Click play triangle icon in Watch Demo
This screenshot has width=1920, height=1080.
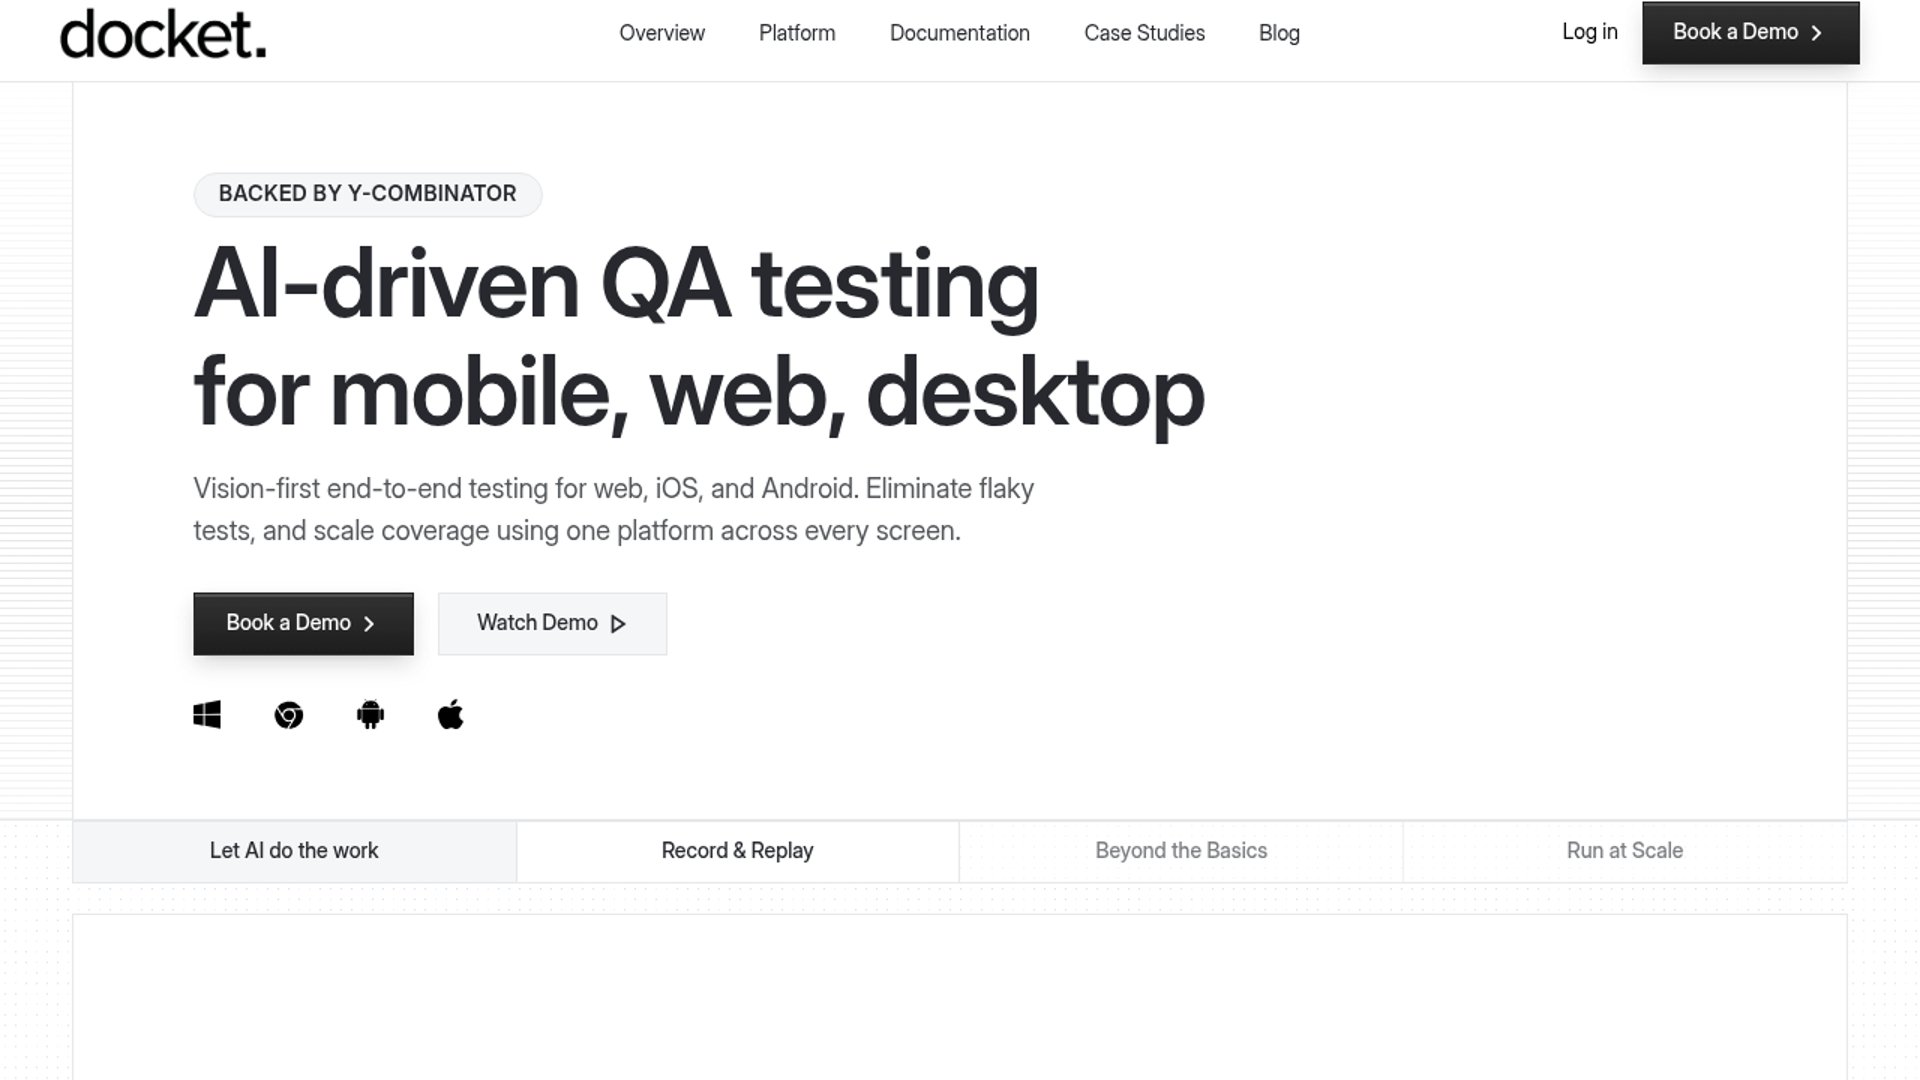[618, 624]
